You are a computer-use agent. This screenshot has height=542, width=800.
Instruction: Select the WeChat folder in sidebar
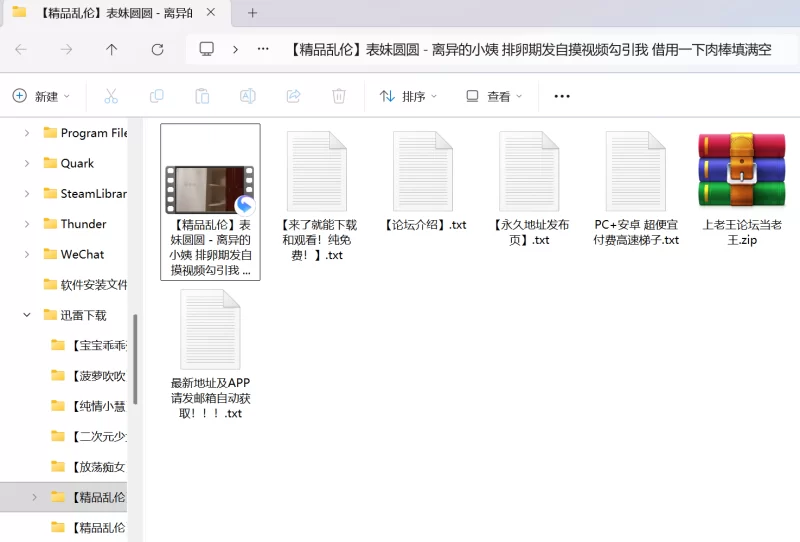(82, 254)
